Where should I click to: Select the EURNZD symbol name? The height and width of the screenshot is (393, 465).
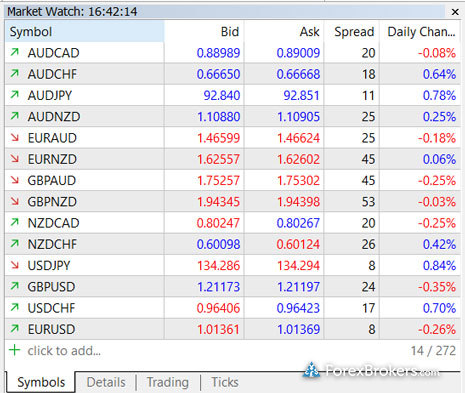[x=52, y=159]
